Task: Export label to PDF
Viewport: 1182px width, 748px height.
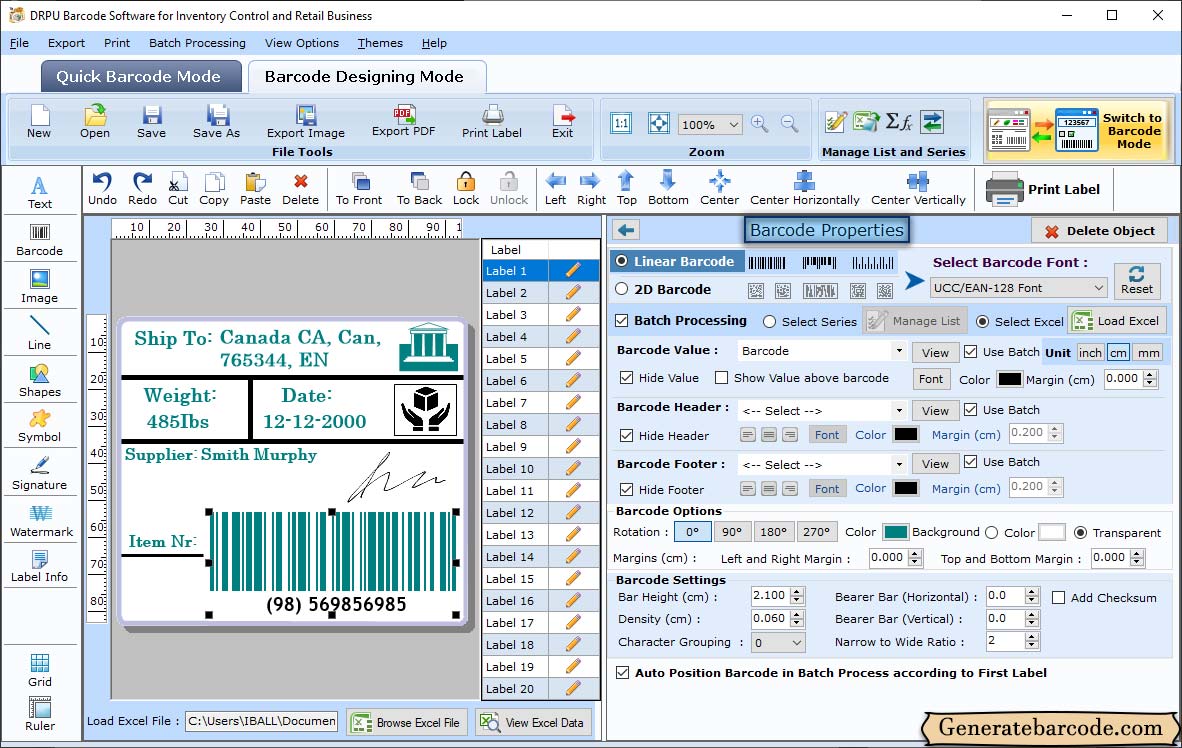Action: tap(403, 121)
